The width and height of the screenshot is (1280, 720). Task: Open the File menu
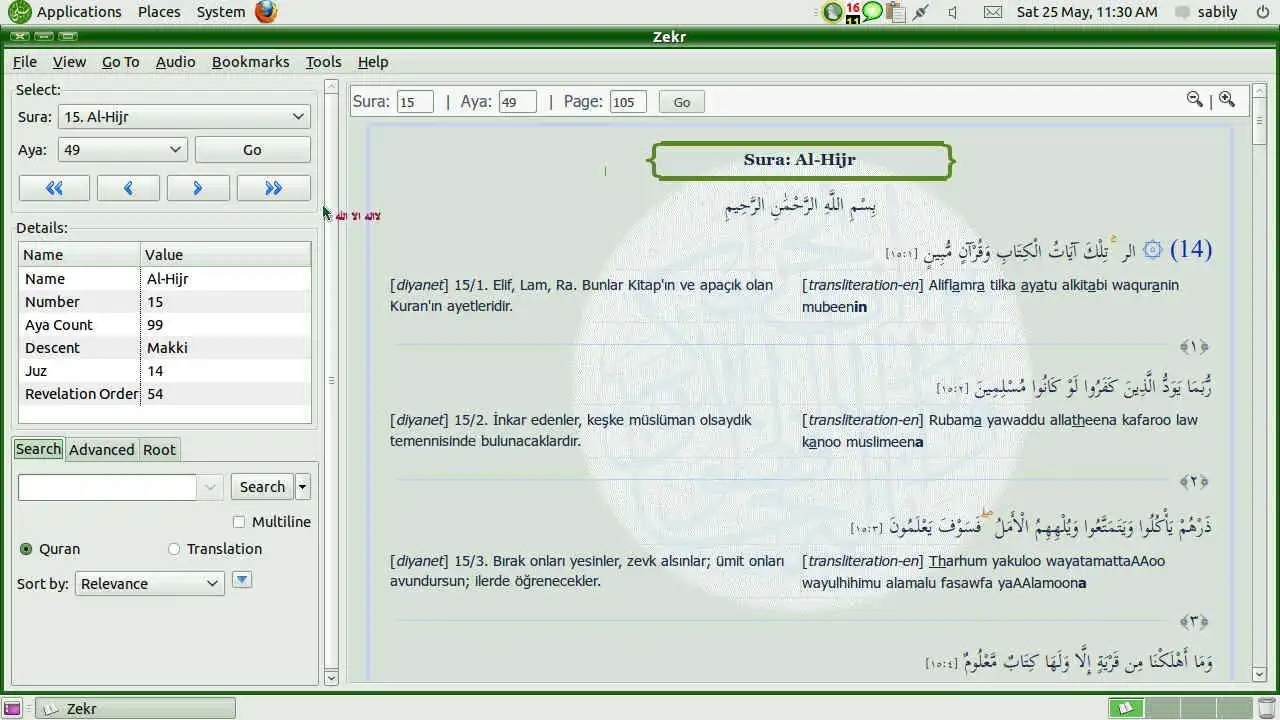coord(25,62)
